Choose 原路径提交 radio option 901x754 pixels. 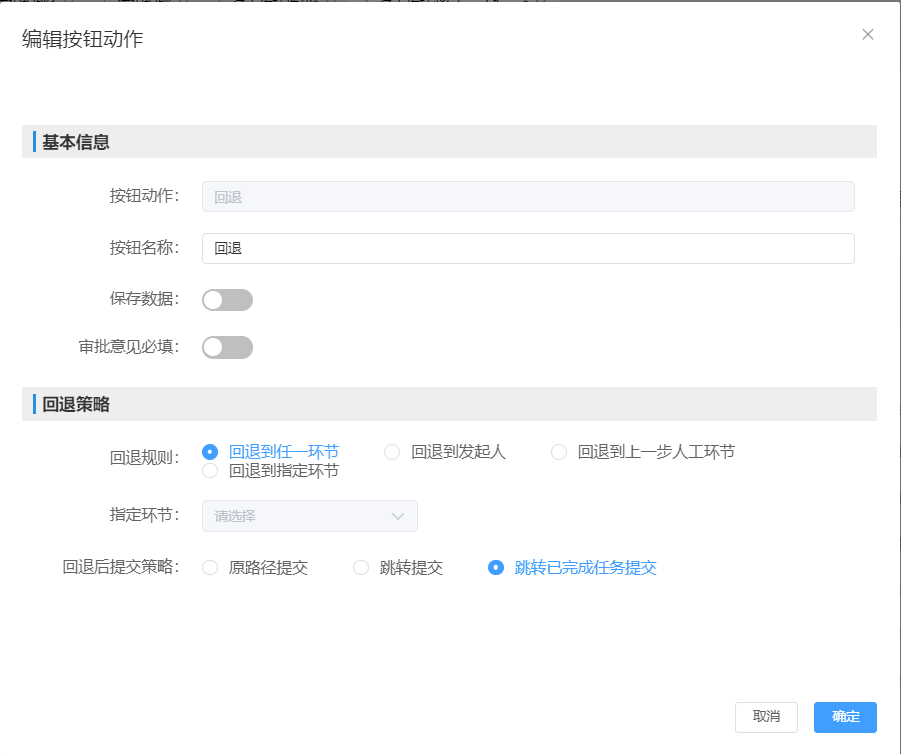[x=210, y=568]
